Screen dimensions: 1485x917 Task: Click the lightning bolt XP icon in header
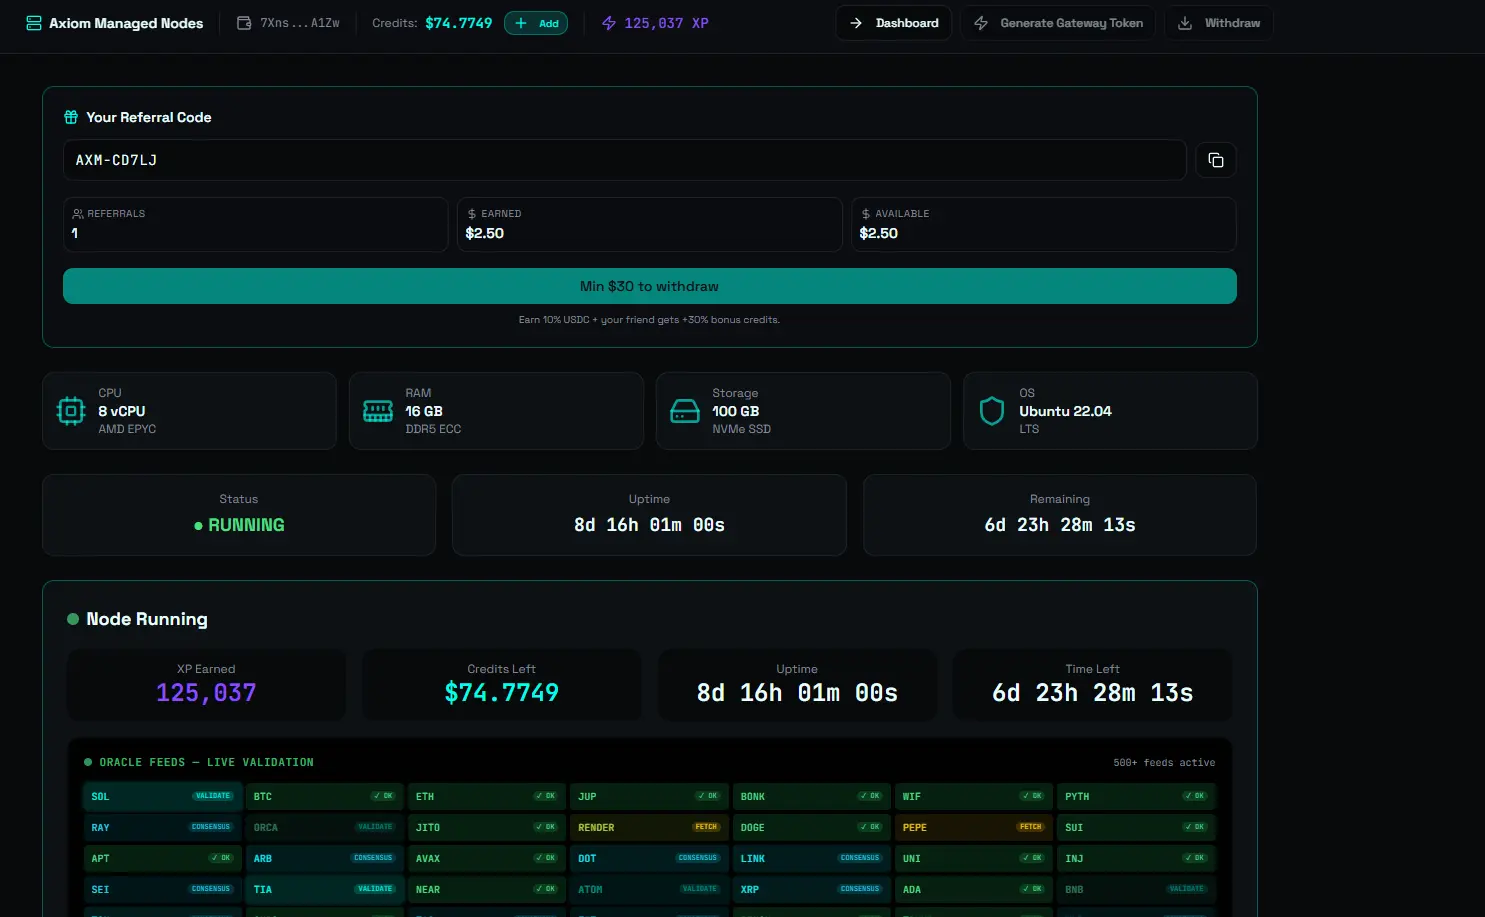609,23
